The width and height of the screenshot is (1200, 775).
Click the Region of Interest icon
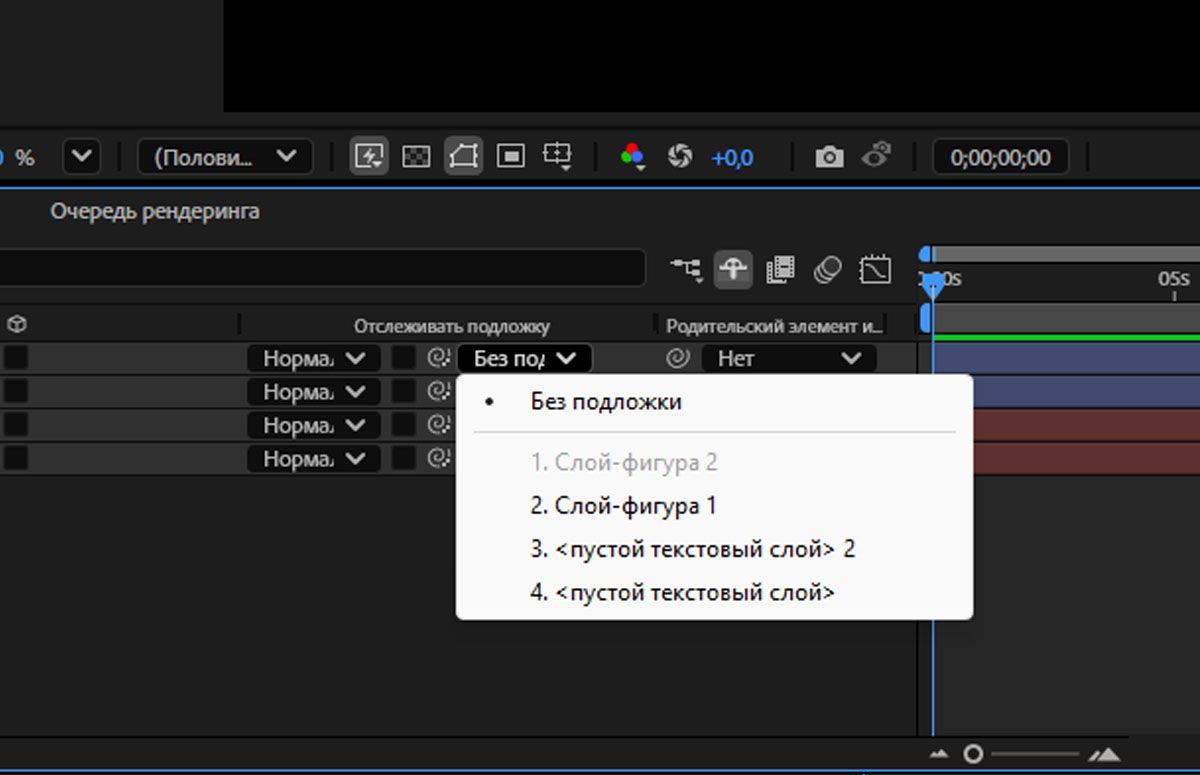(x=511, y=157)
